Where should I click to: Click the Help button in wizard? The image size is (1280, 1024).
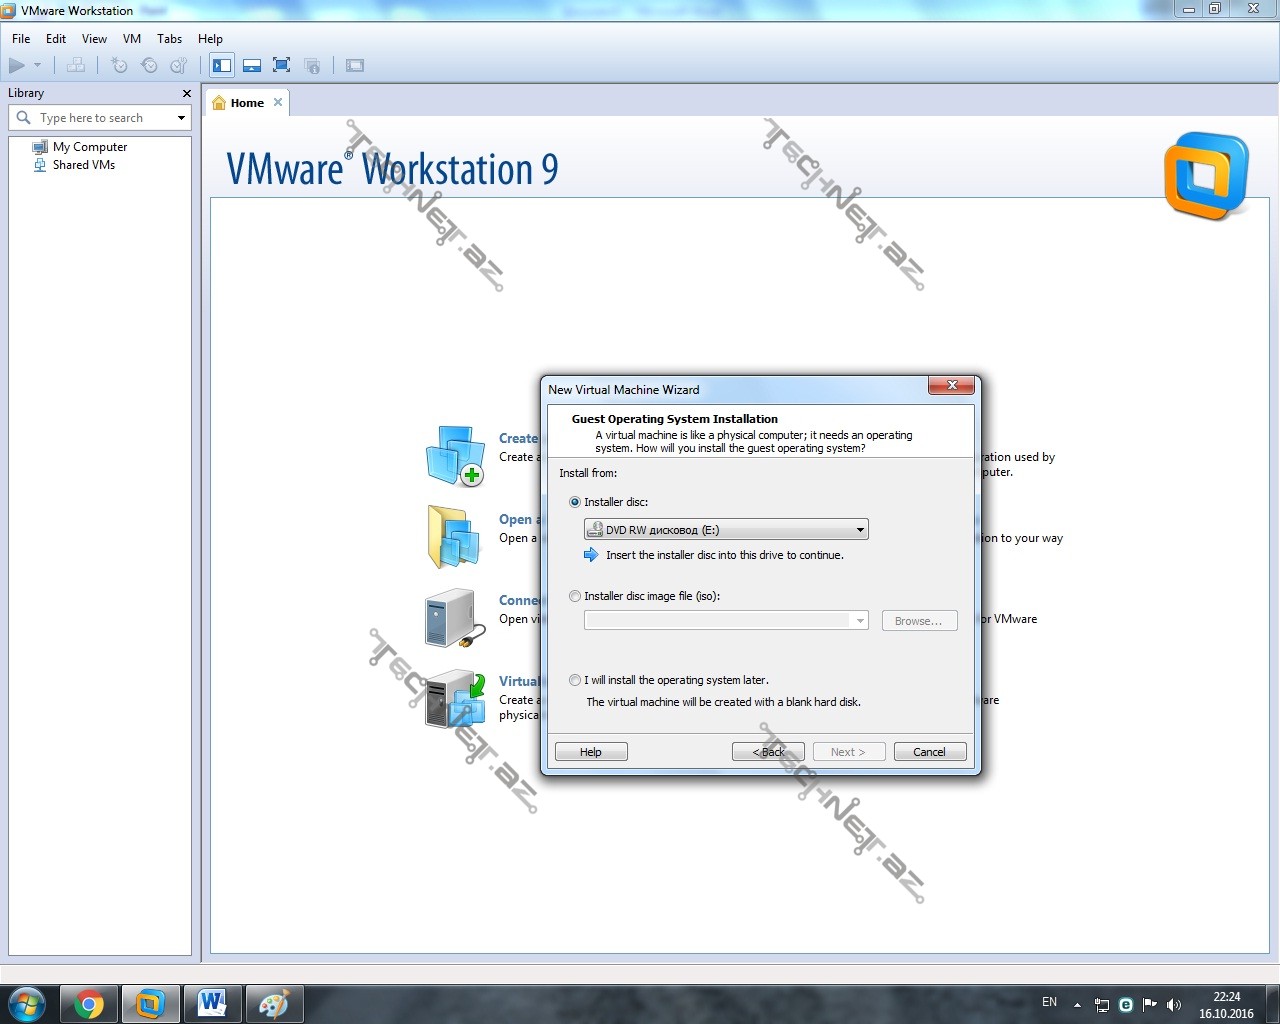point(591,752)
